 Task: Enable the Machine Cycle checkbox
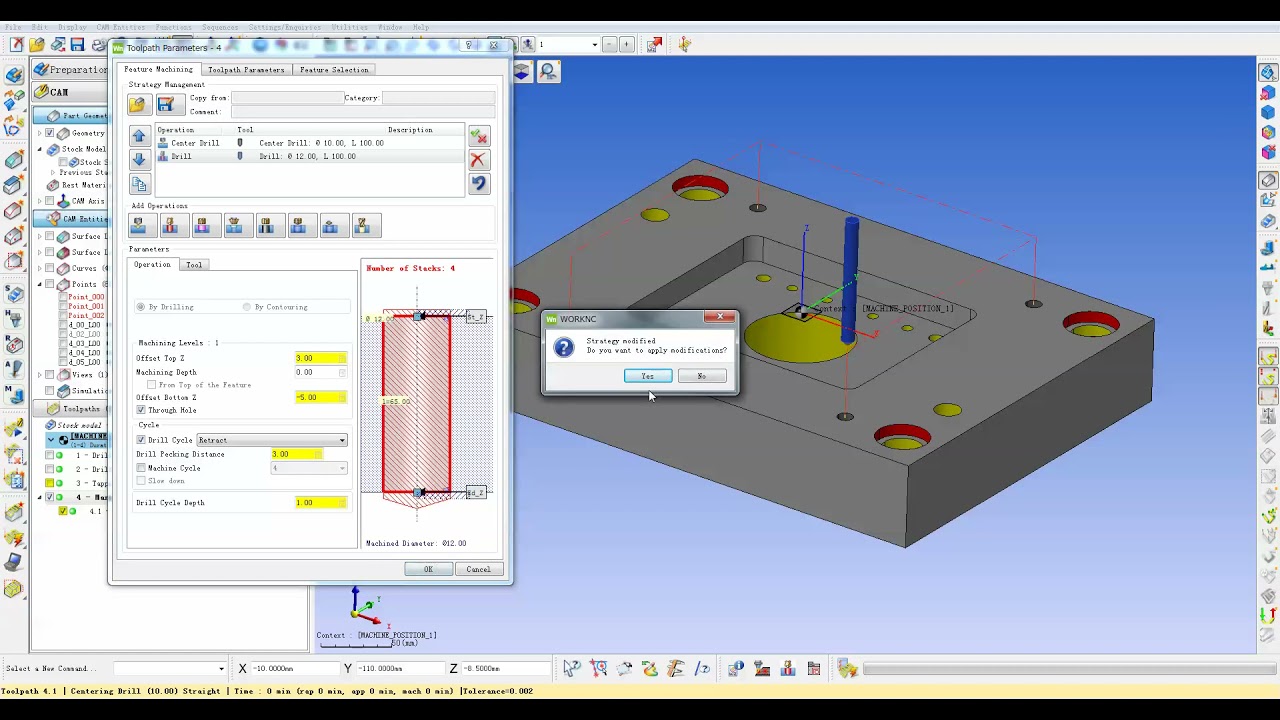(x=141, y=468)
